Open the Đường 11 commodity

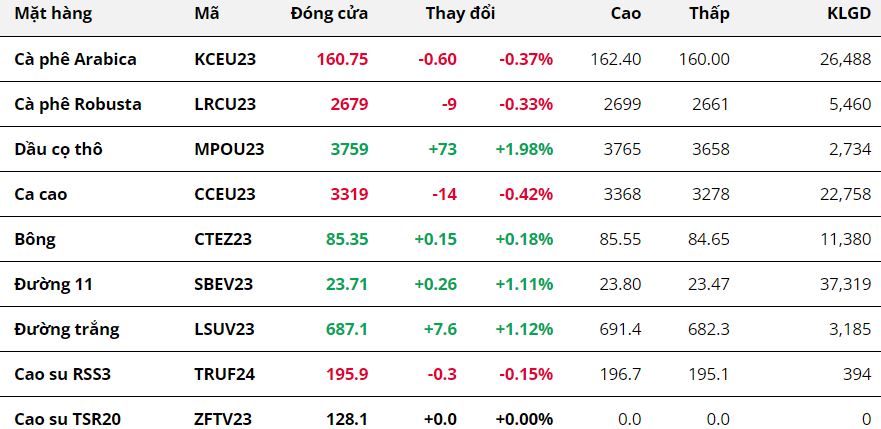[54, 284]
